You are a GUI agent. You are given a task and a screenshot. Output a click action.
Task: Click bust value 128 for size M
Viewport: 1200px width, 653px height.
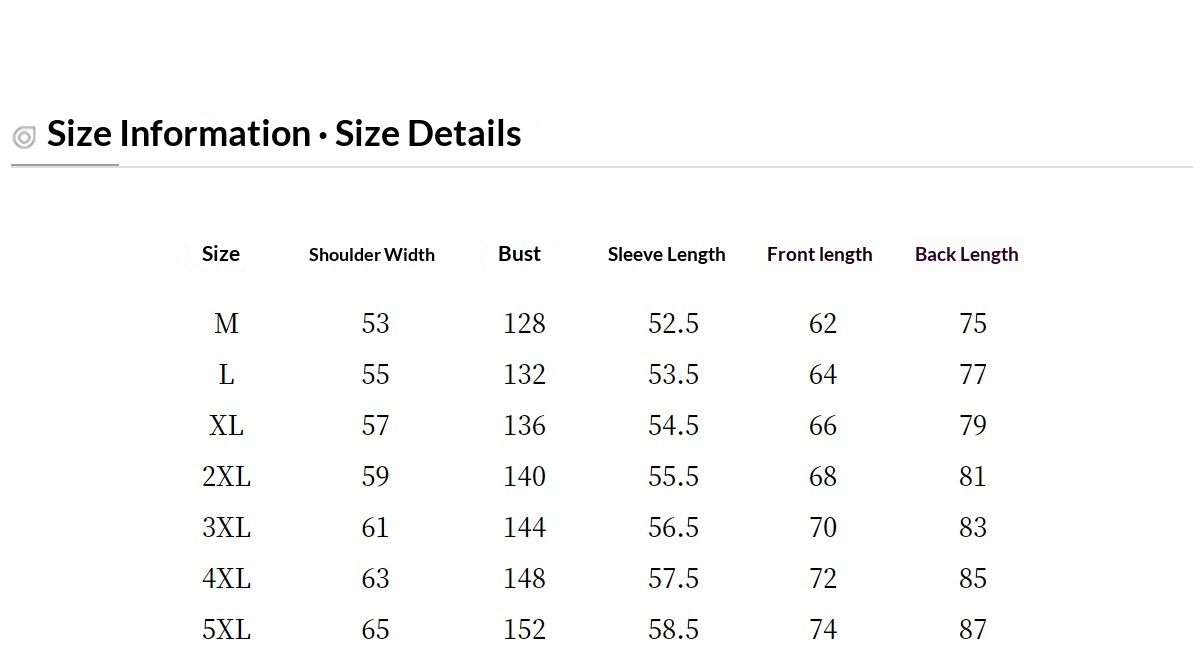pyautogui.click(x=524, y=324)
